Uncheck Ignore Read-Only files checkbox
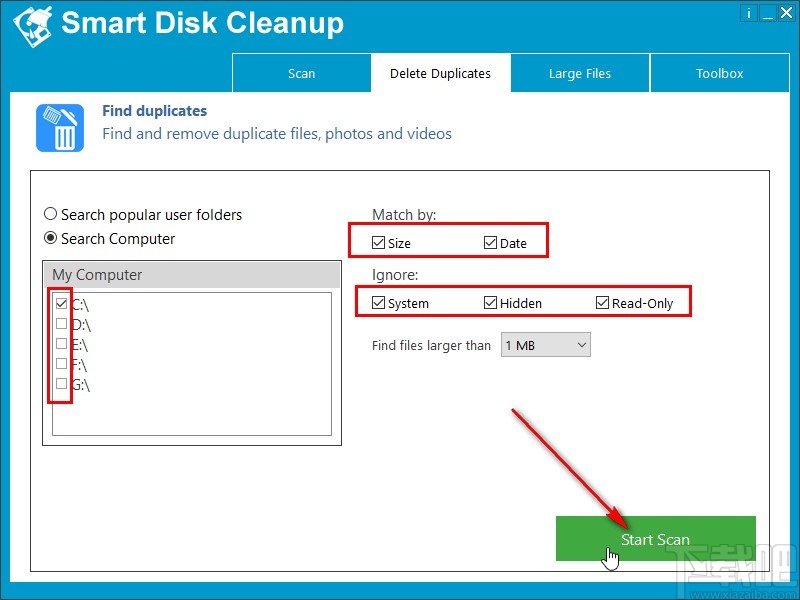800x600 pixels. (x=603, y=303)
